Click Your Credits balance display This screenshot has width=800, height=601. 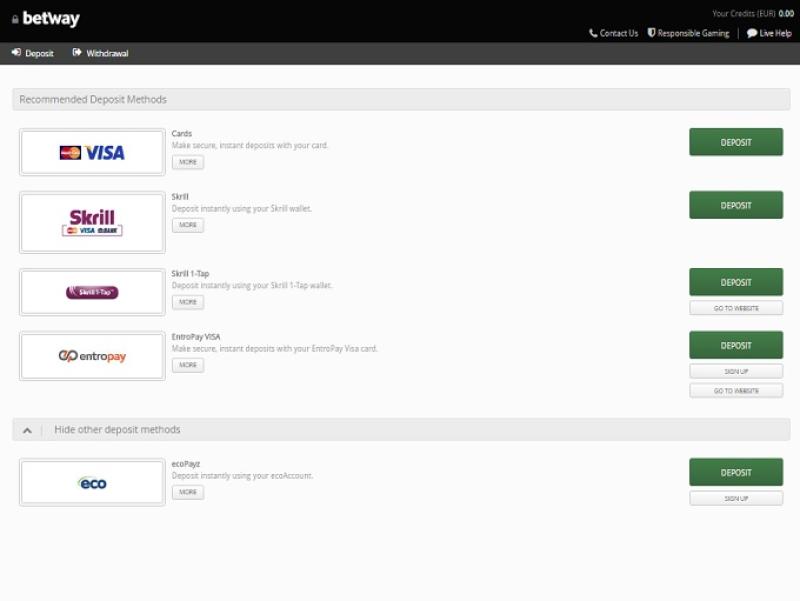pos(752,14)
